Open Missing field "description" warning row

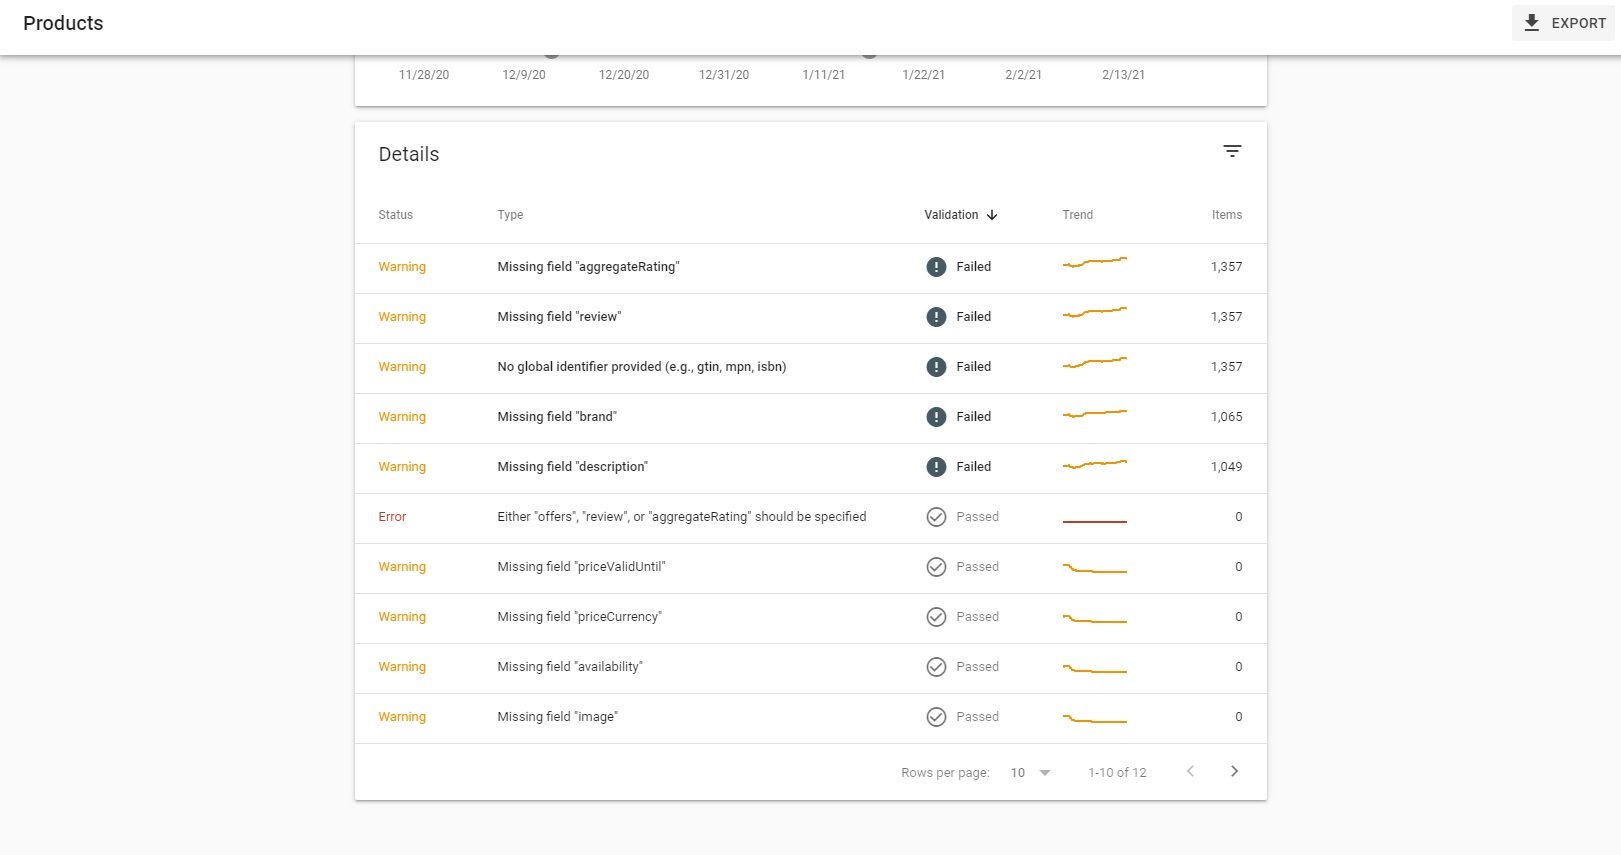[572, 467]
